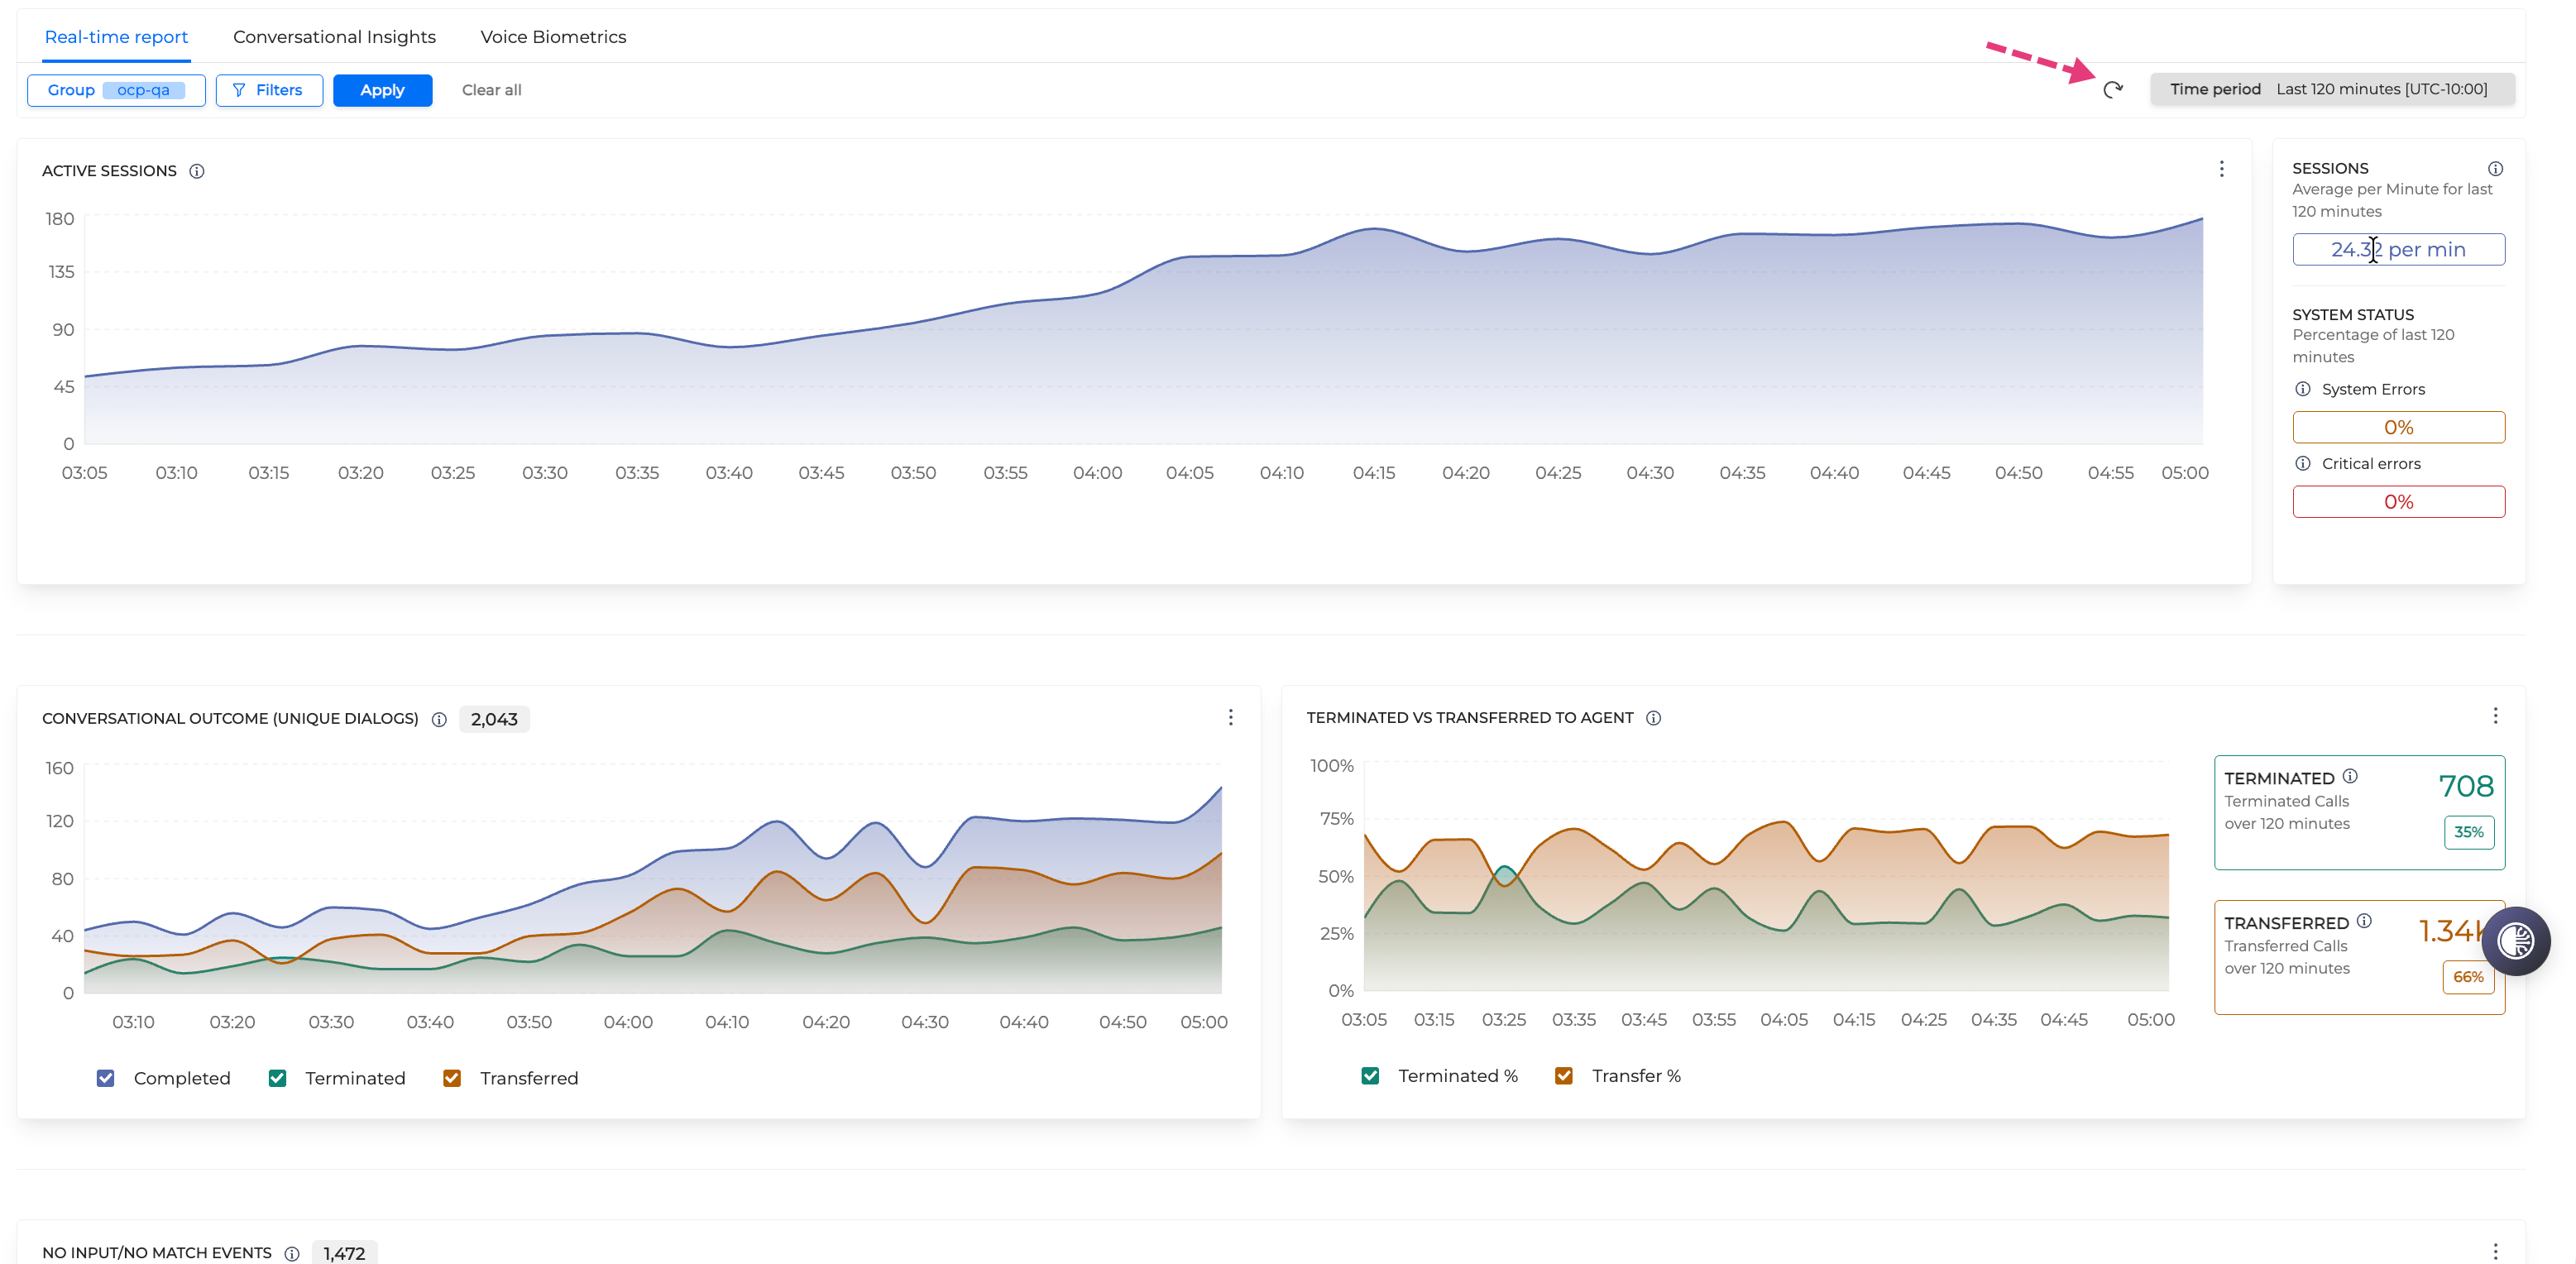
Task: Click info icon next to System Errors
Action: pyautogui.click(x=2303, y=389)
